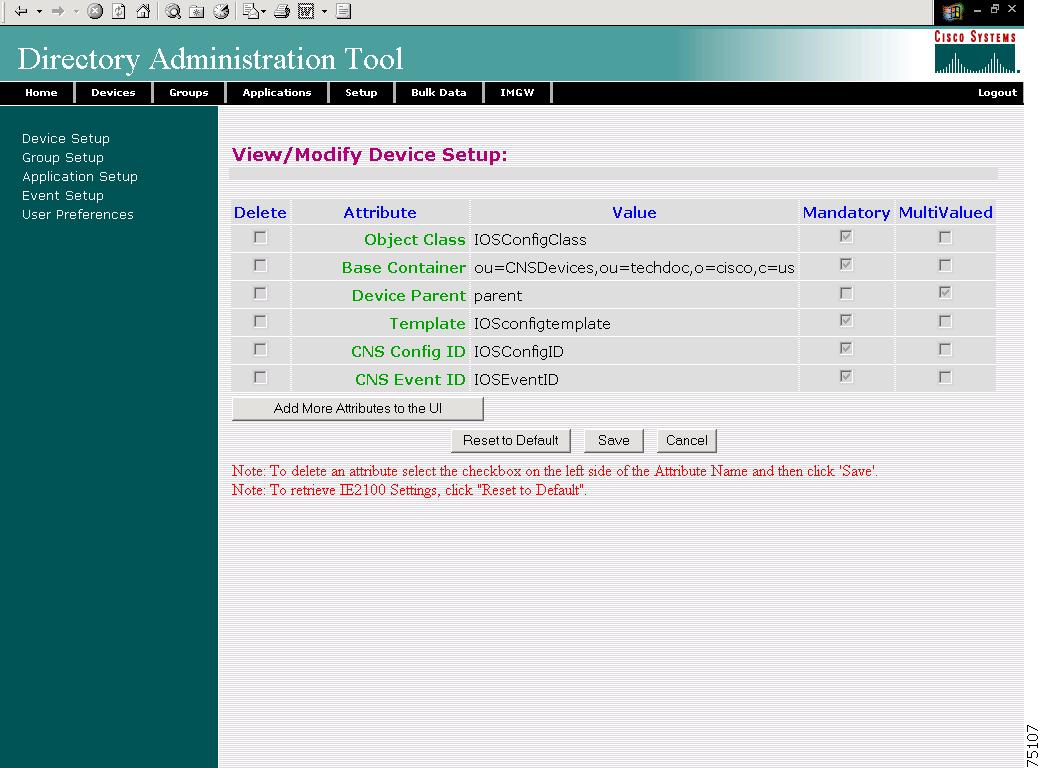Click the 'parent' value text
Image resolution: width=1041 pixels, height=768 pixels.
498,296
